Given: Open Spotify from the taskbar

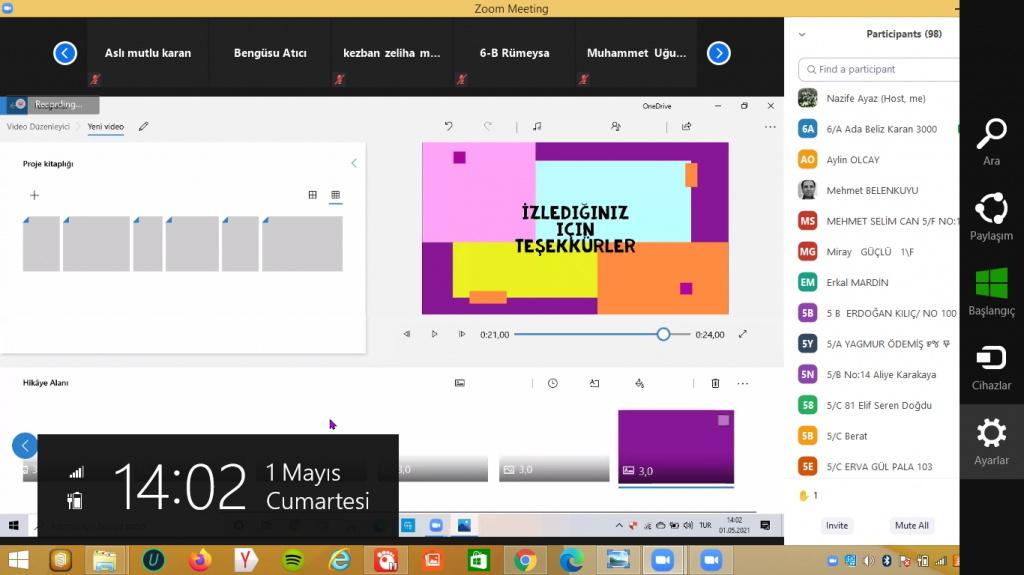Looking at the screenshot, I should tap(293, 560).
